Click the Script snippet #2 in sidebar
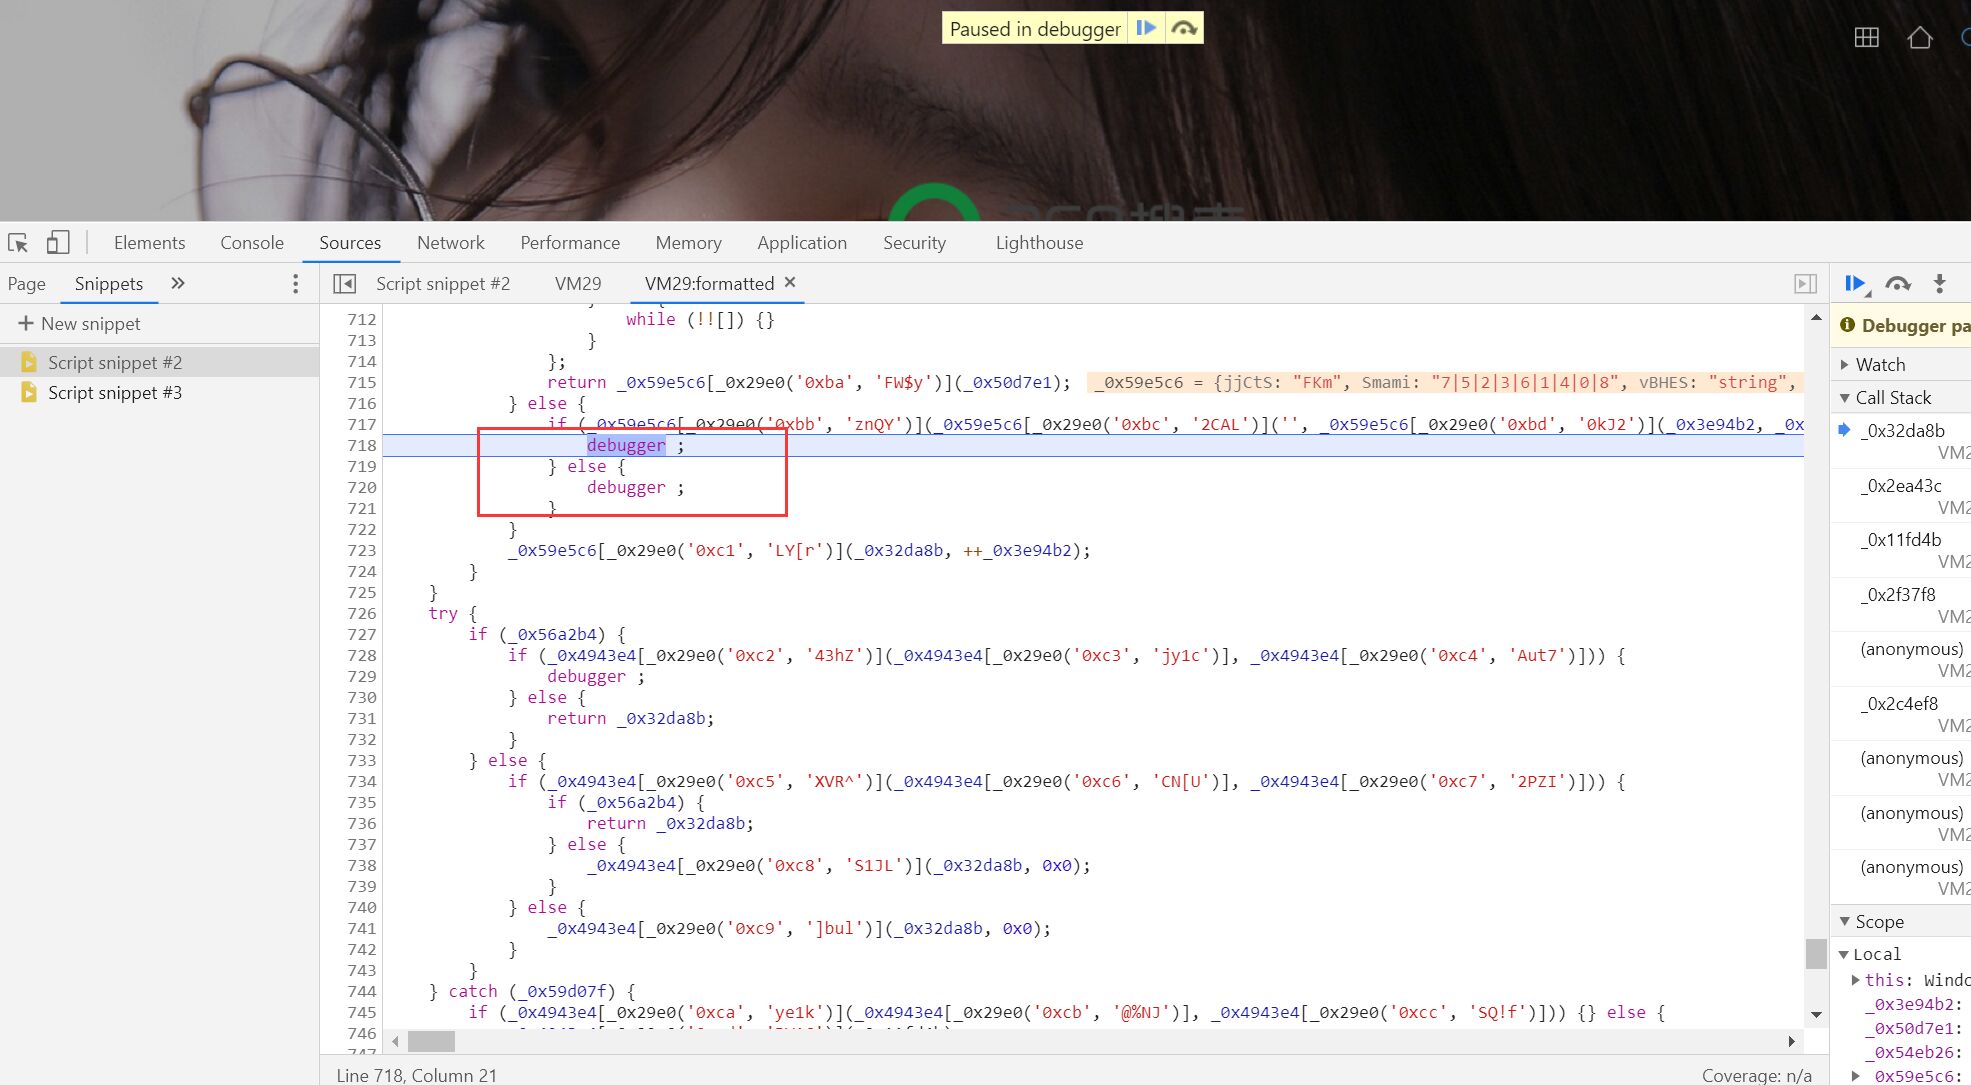This screenshot has height=1085, width=1971. pyautogui.click(x=114, y=361)
